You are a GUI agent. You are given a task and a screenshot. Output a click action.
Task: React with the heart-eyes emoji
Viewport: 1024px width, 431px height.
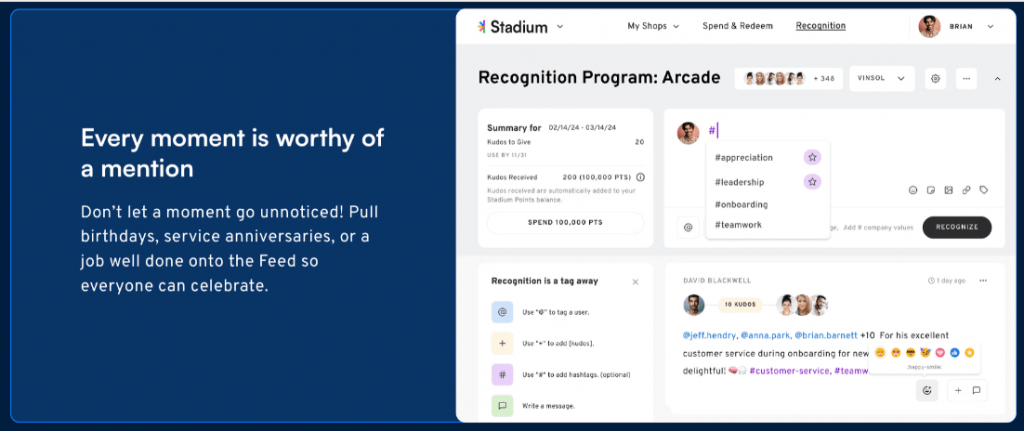[x=895, y=353]
